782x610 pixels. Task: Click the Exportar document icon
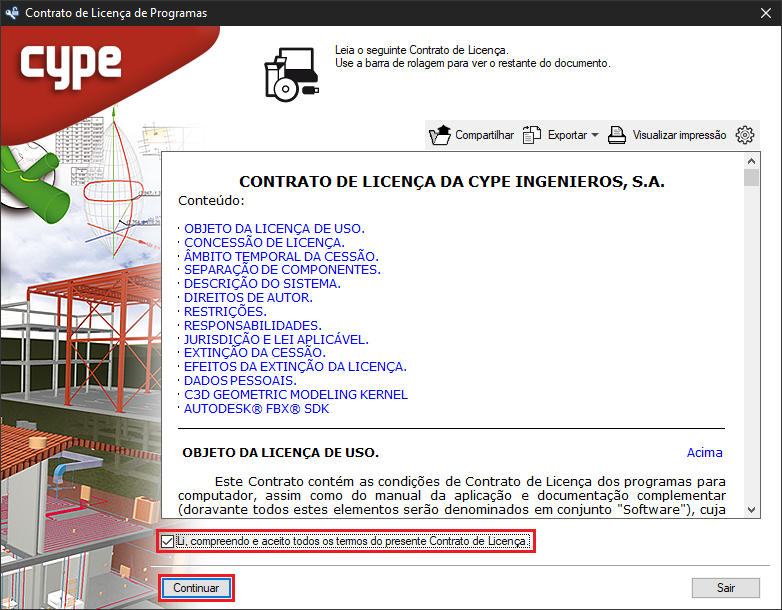[x=532, y=135]
